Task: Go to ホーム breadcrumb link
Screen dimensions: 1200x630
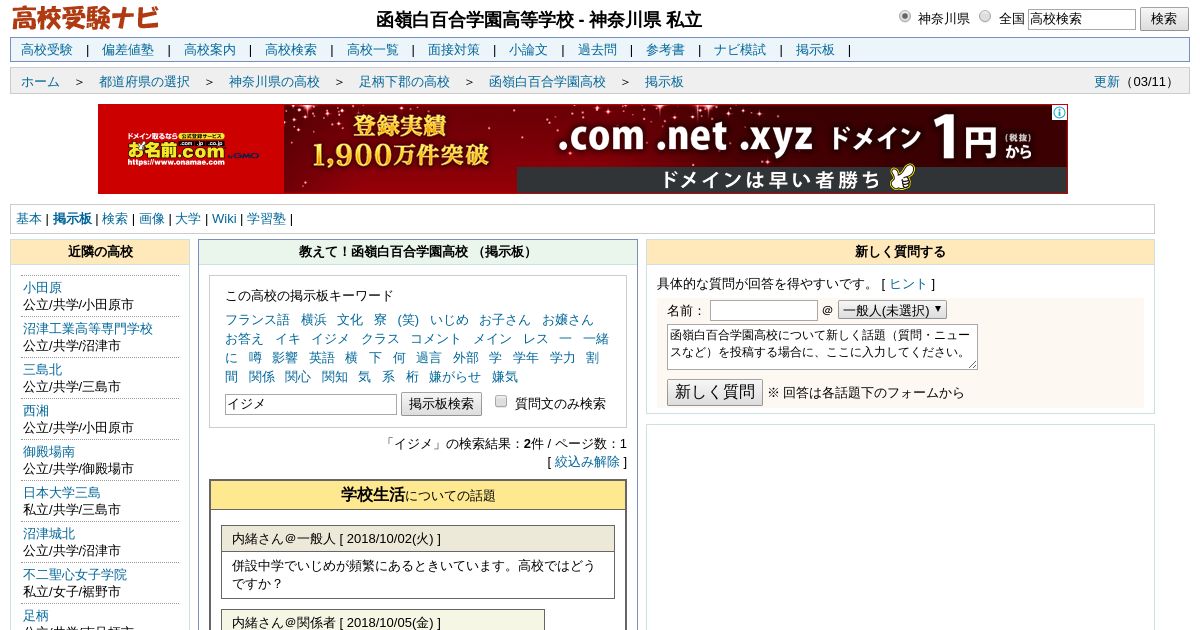Action: pos(40,82)
